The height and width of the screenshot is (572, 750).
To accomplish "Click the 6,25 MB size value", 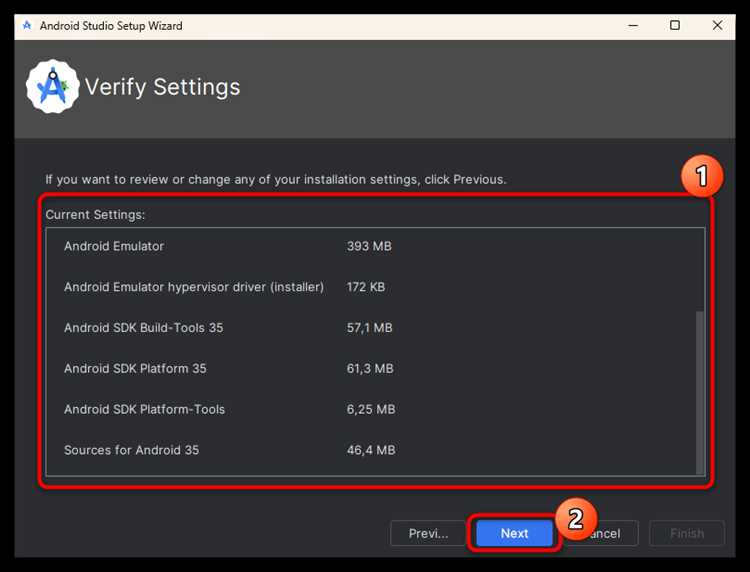I will coord(371,409).
